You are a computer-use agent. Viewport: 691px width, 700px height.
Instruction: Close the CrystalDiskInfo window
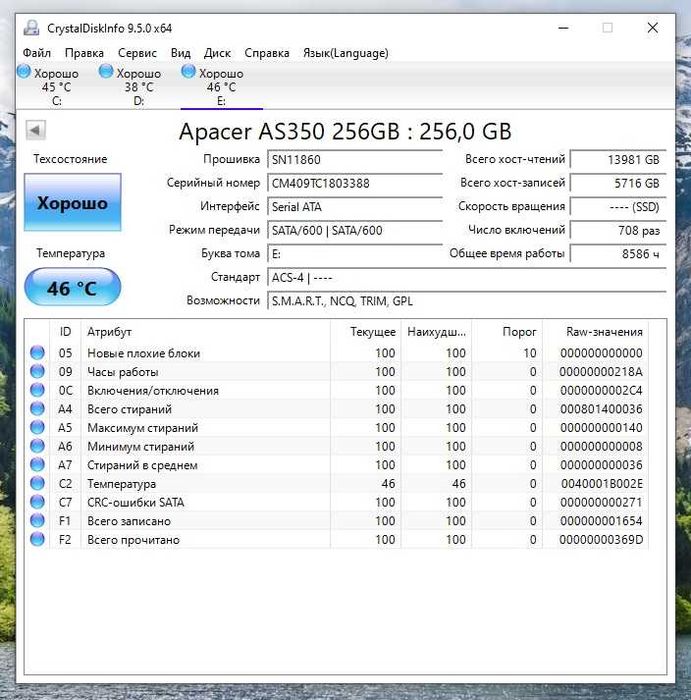coord(653,28)
